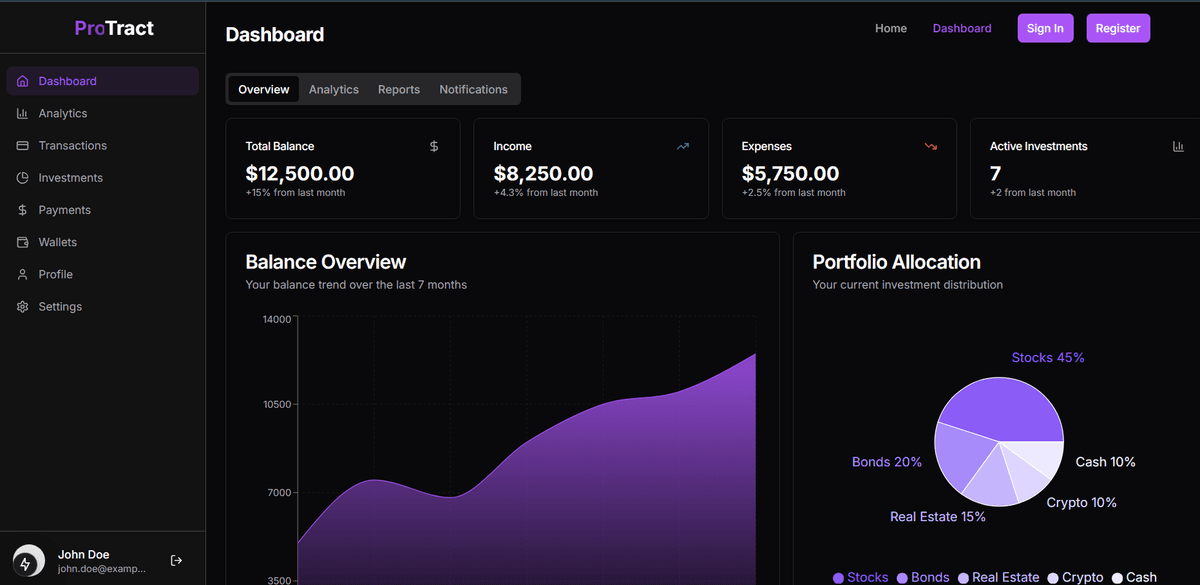Switch to the Reports tab

398,89
